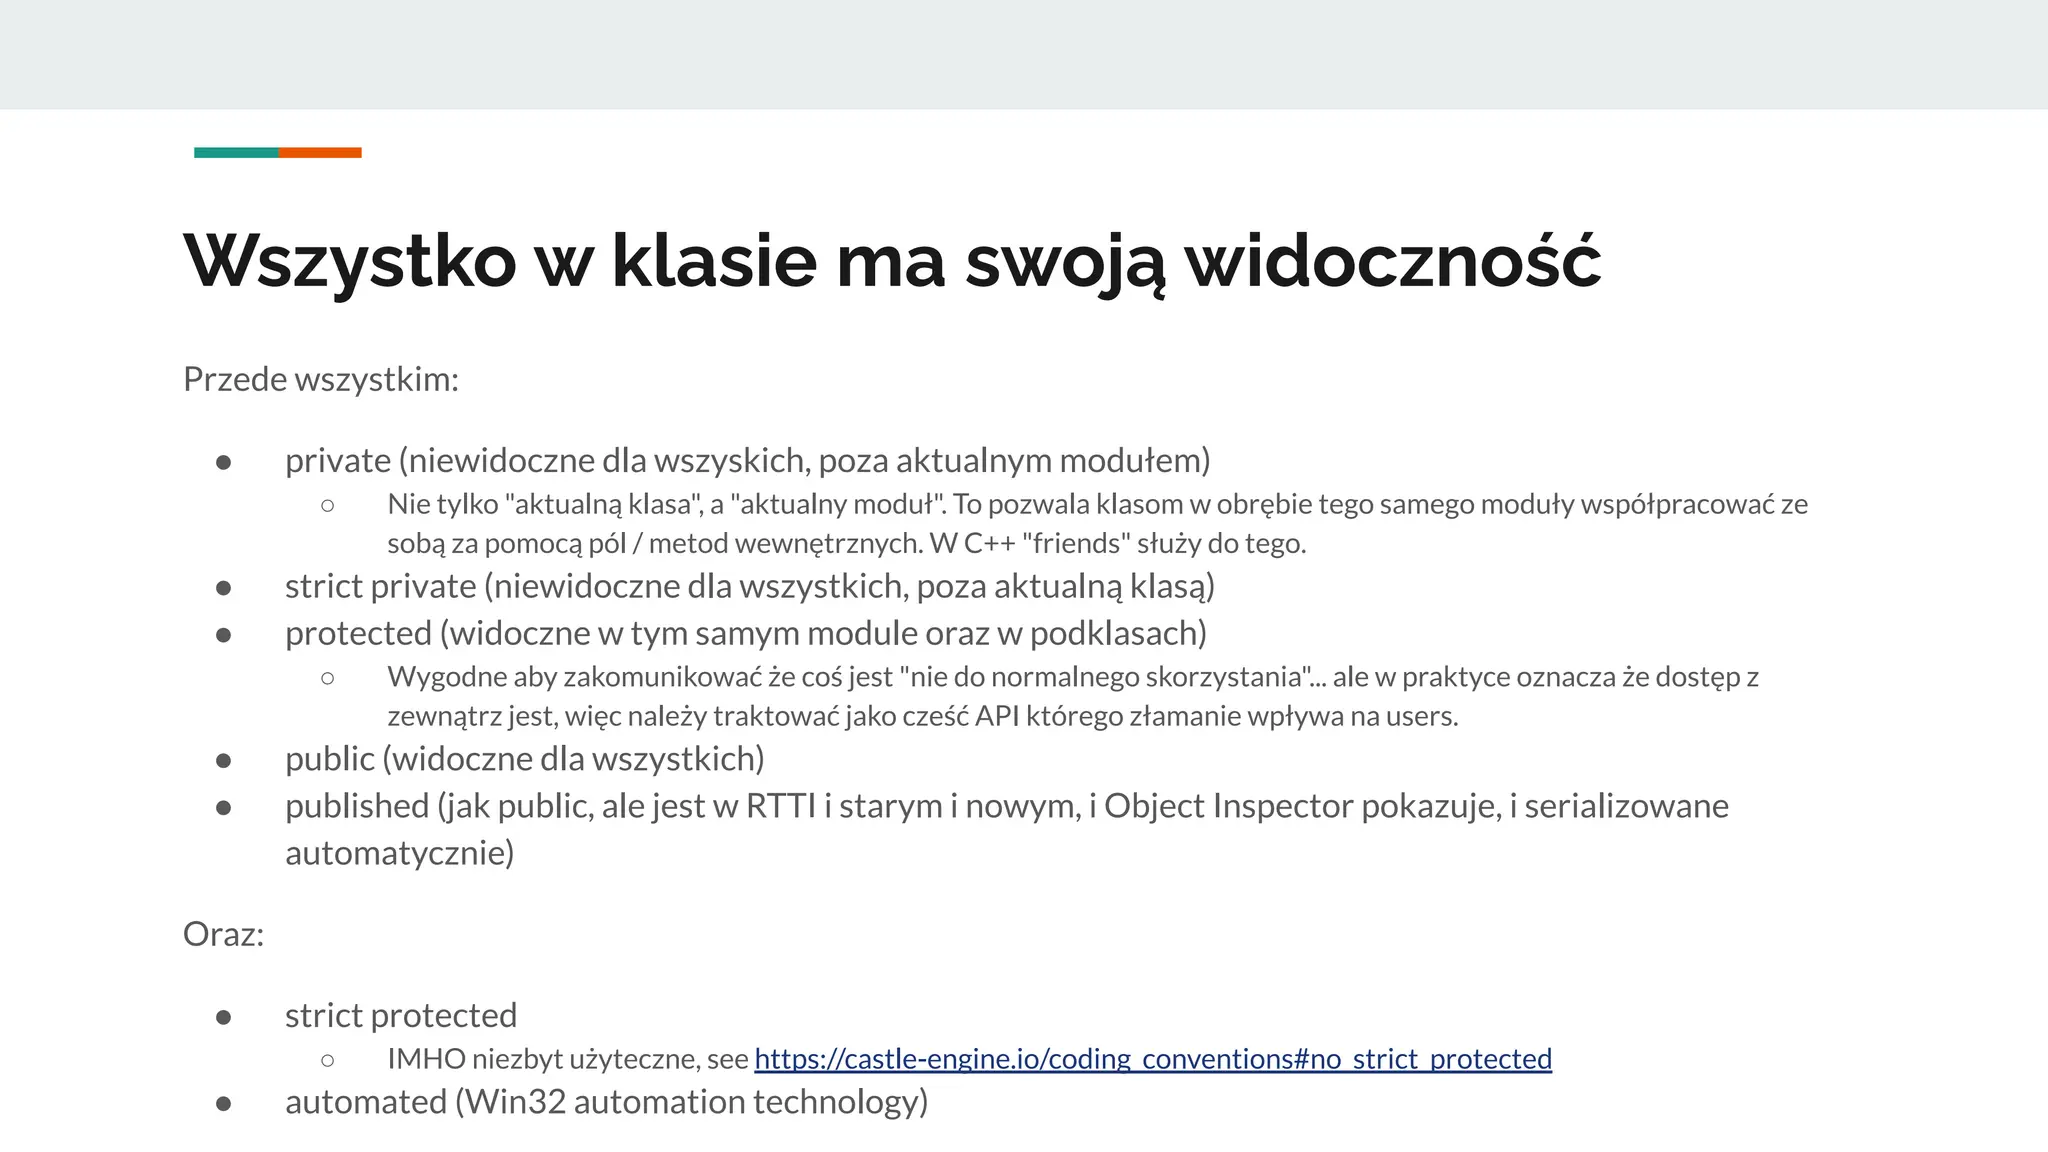Image resolution: width=2048 pixels, height=1152 pixels.
Task: Click the "strict protected" bullet
Action: coord(401,1015)
